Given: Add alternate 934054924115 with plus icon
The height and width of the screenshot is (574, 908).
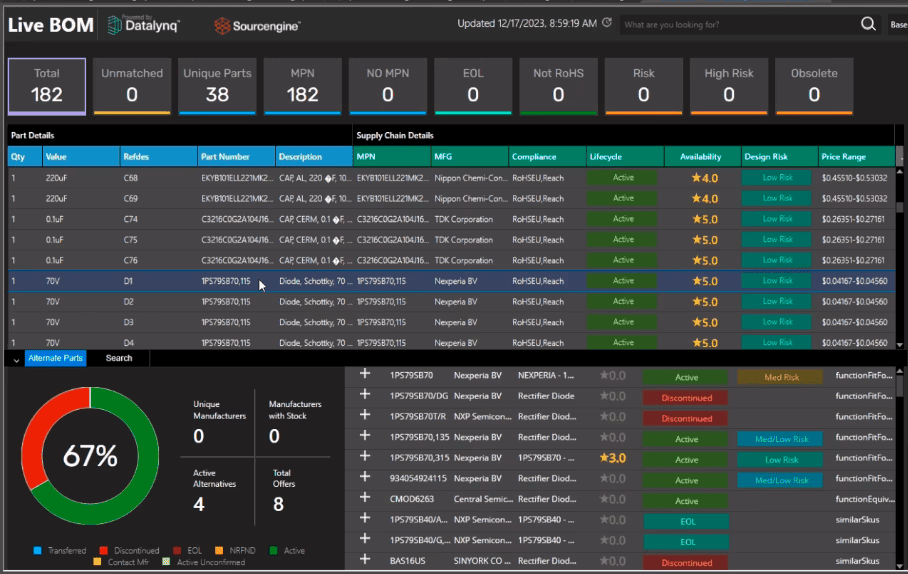Looking at the screenshot, I should (365, 477).
